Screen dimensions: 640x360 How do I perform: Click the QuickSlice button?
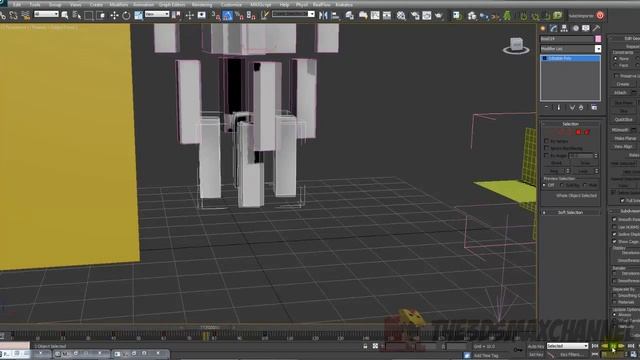click(624, 120)
